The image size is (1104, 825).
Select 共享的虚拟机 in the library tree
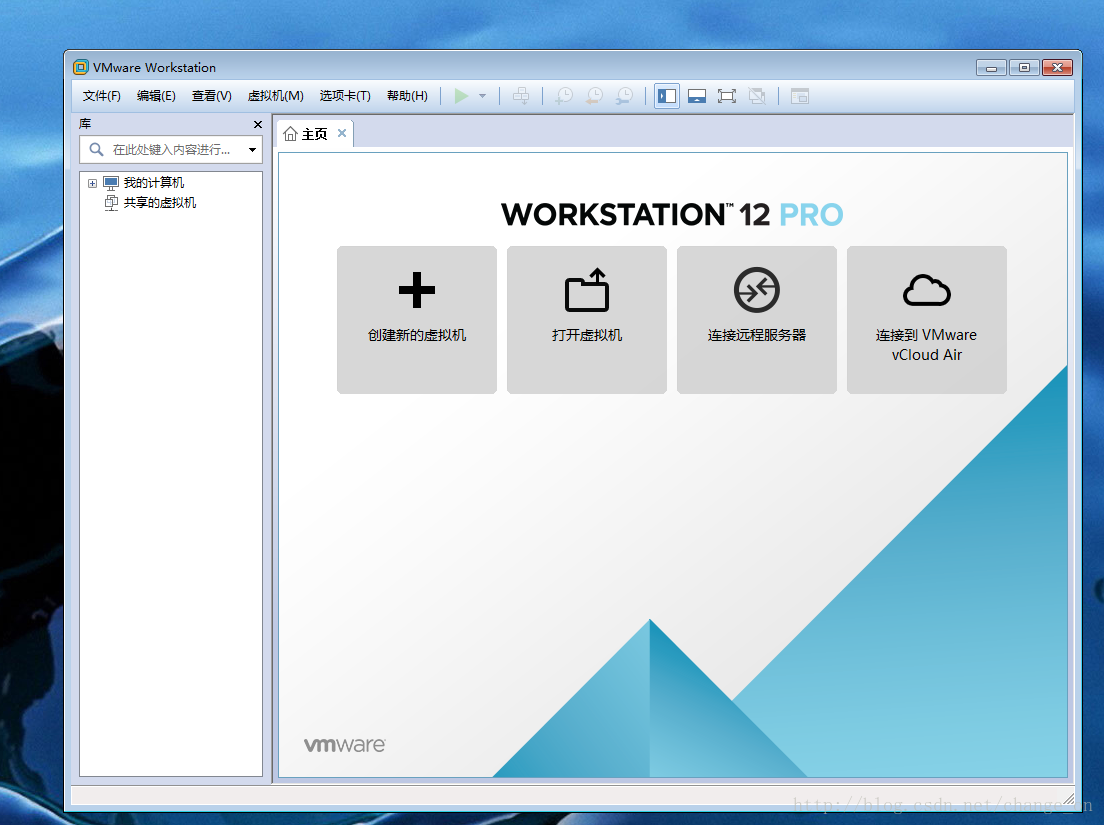160,203
